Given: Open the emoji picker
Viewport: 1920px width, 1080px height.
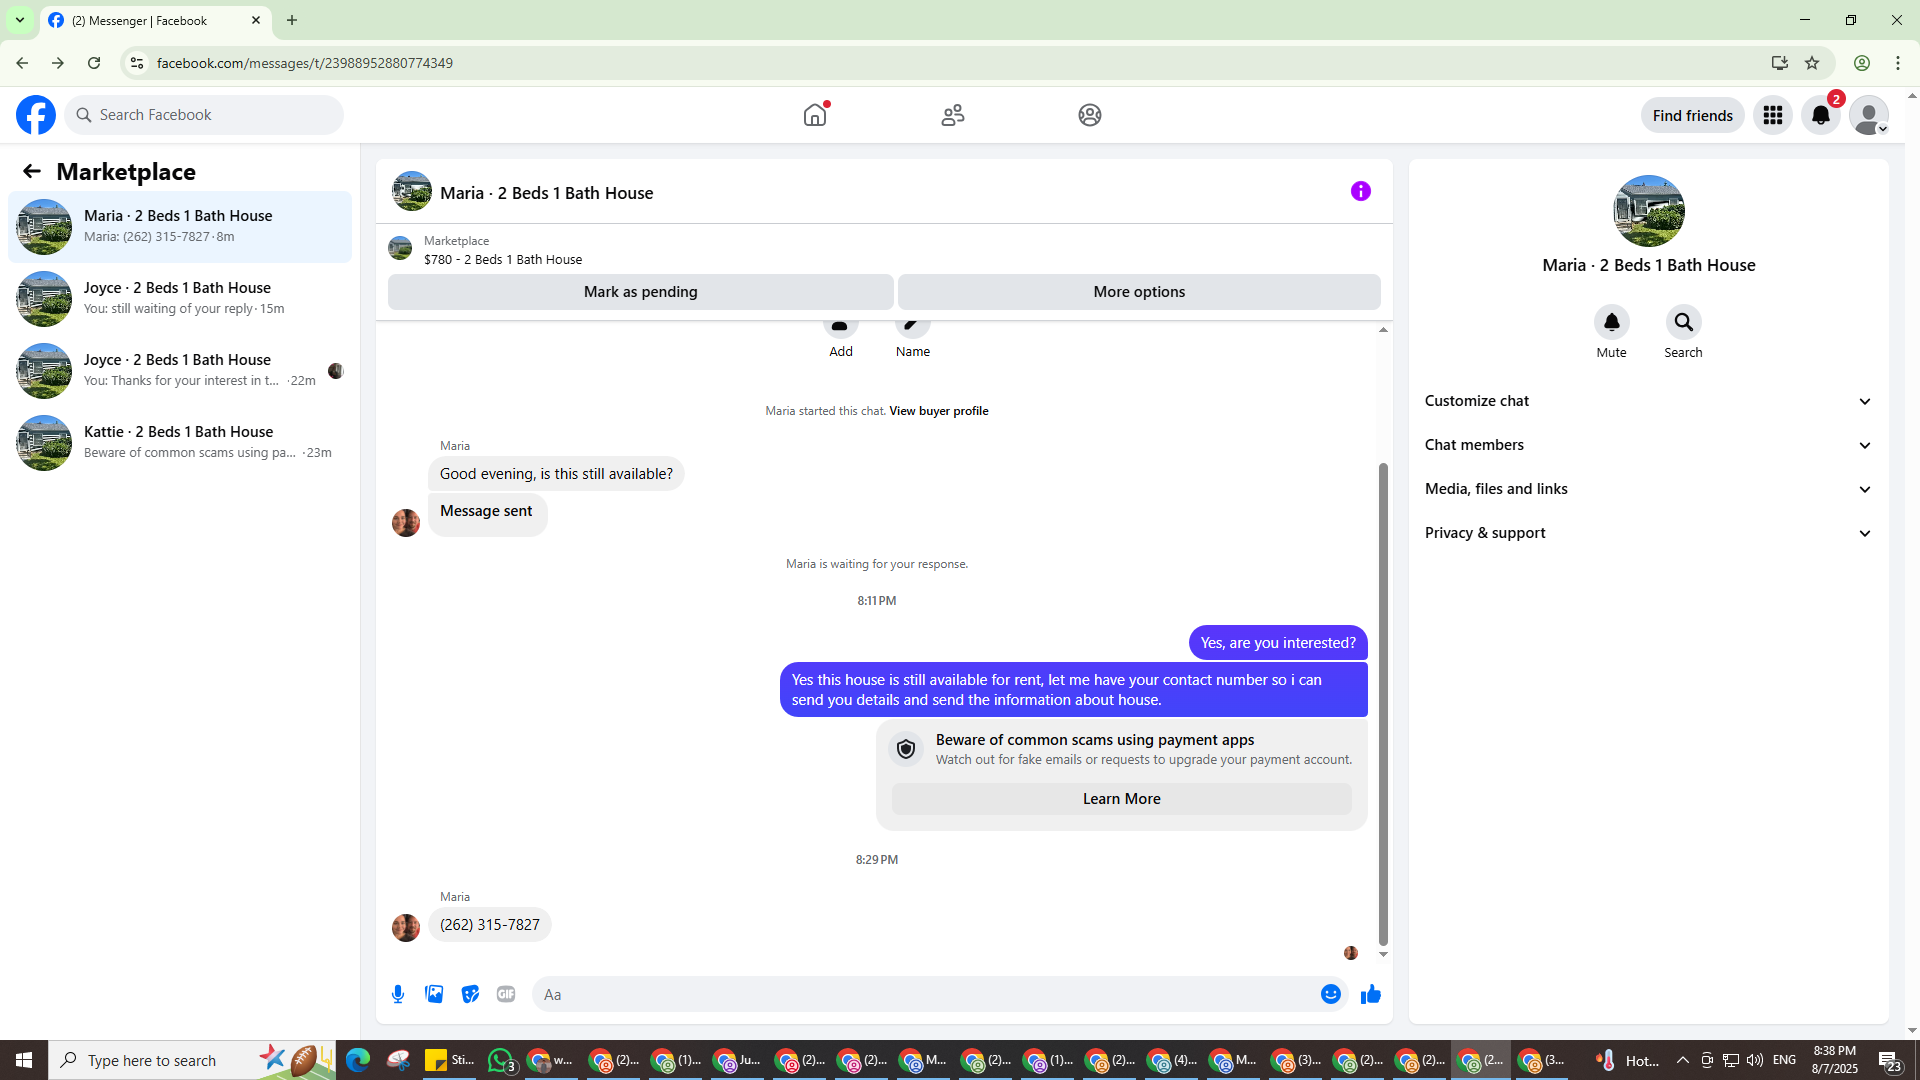Looking at the screenshot, I should 1330,994.
